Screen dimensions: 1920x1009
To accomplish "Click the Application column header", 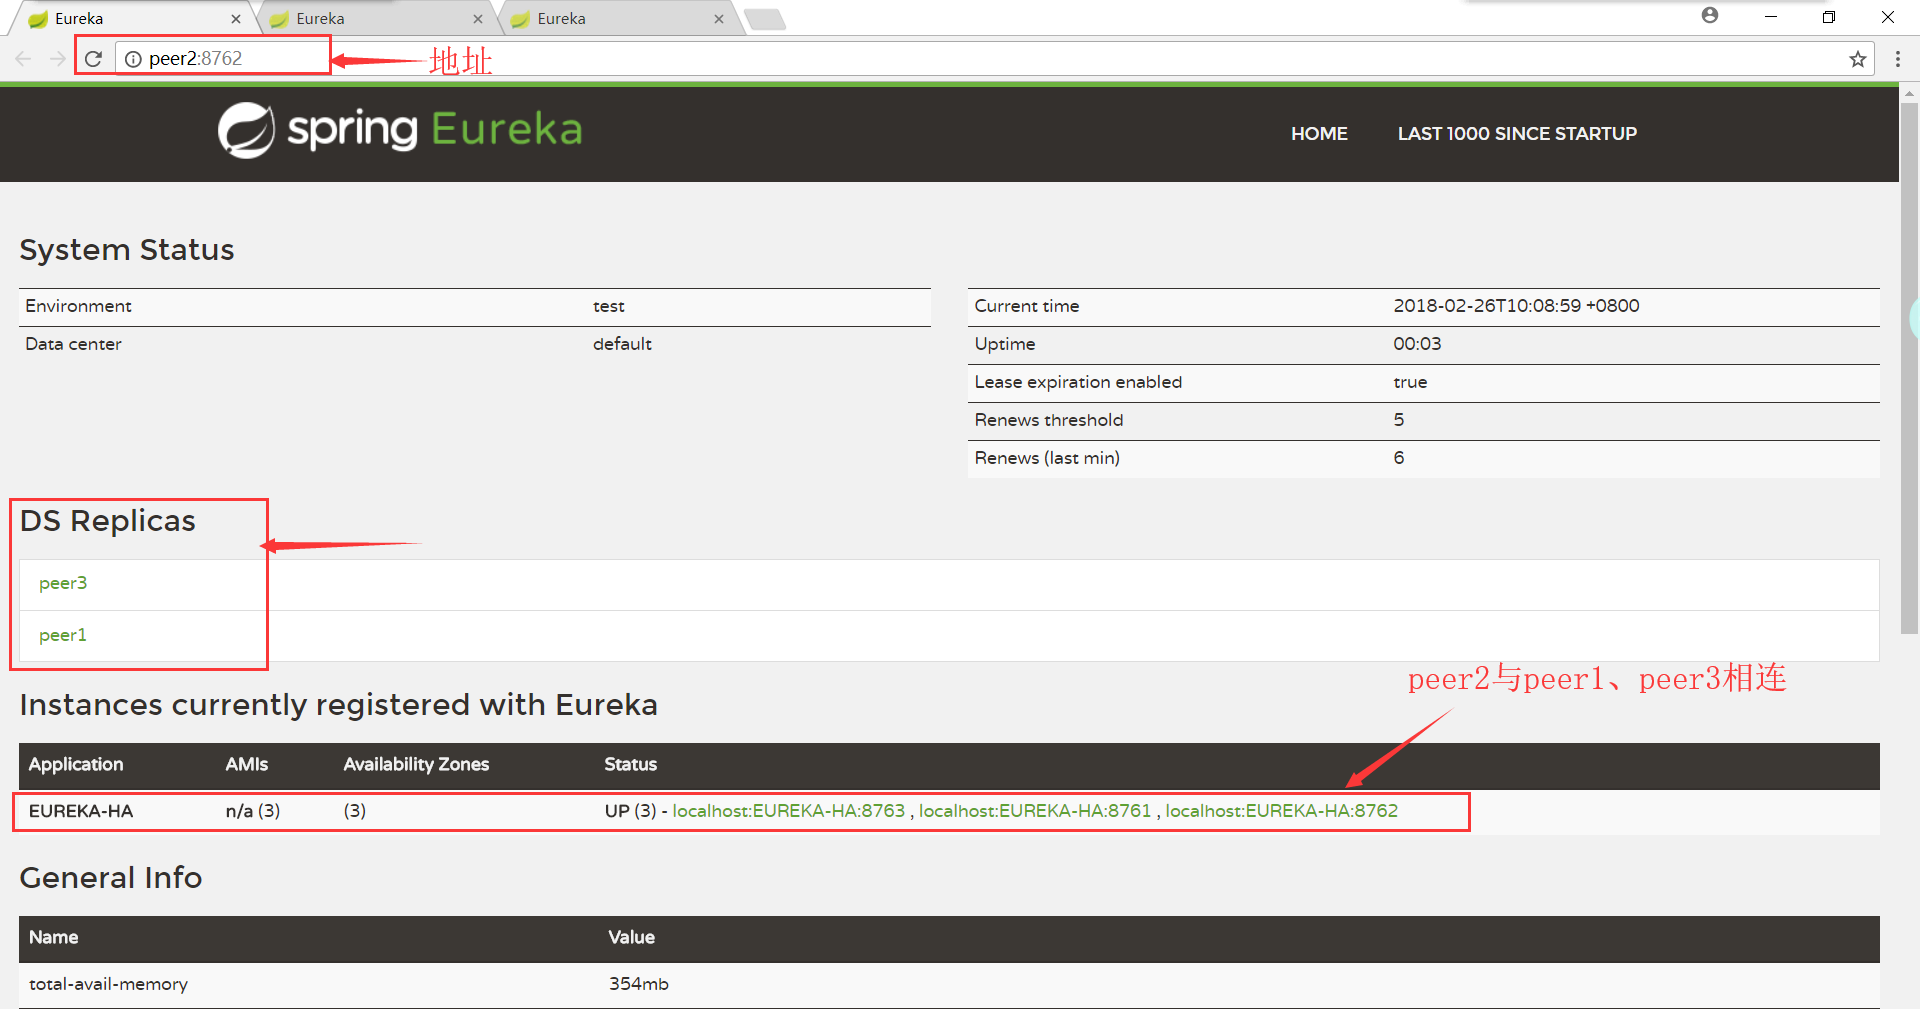I will point(76,764).
